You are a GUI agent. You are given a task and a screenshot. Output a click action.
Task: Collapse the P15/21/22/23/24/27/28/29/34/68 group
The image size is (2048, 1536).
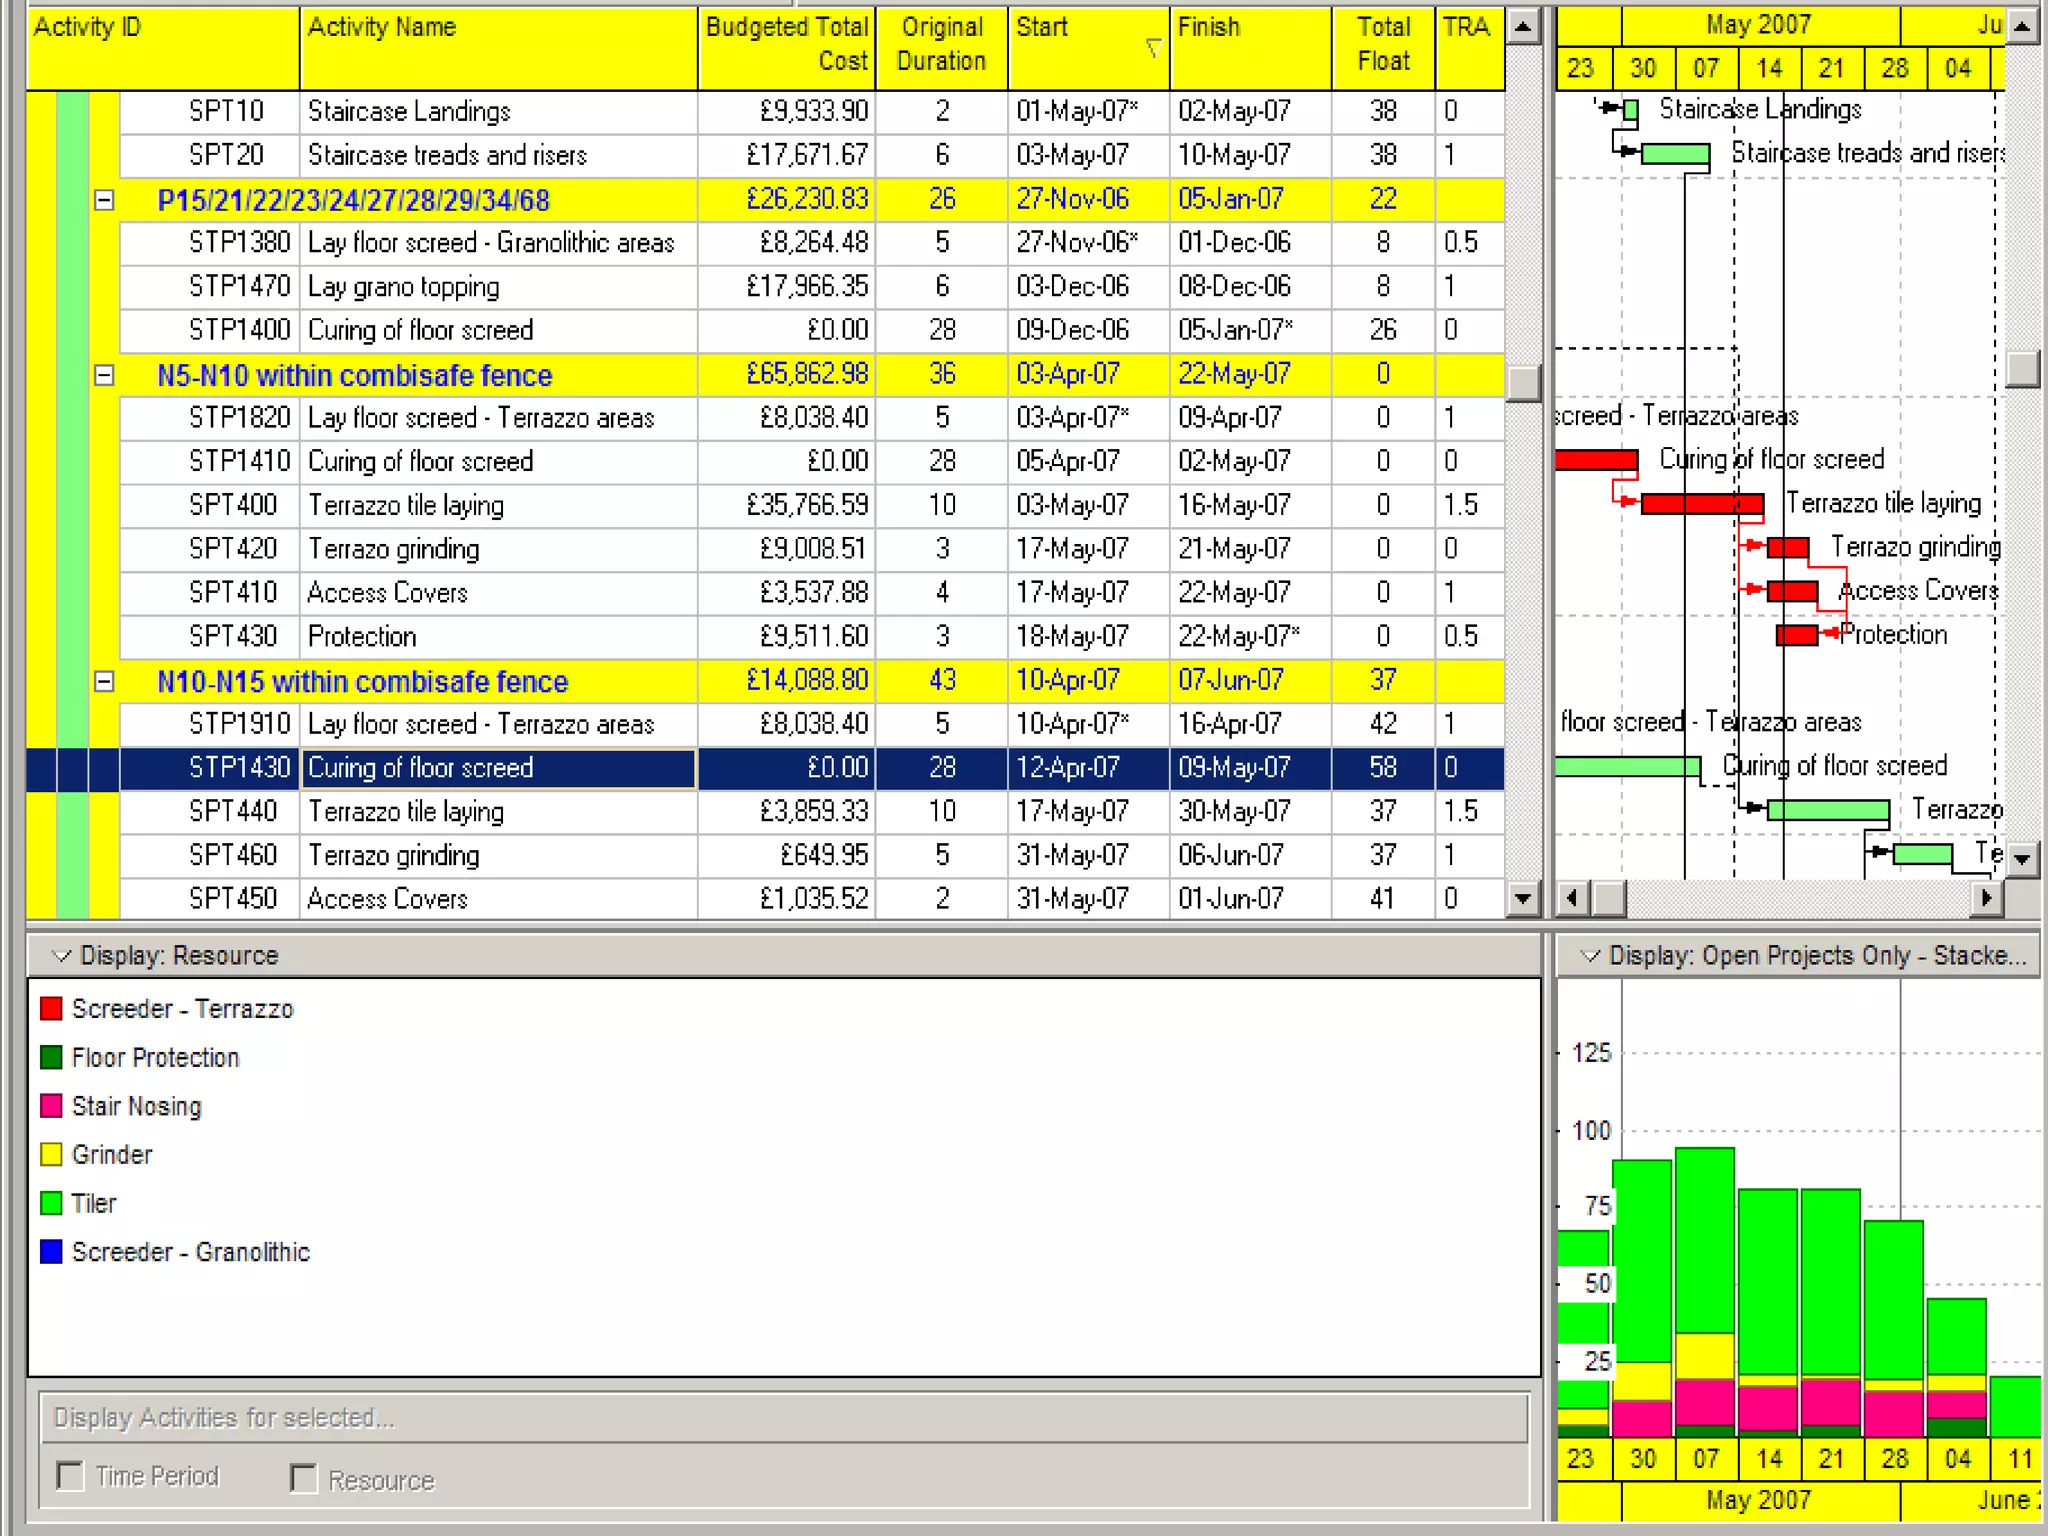click(104, 200)
